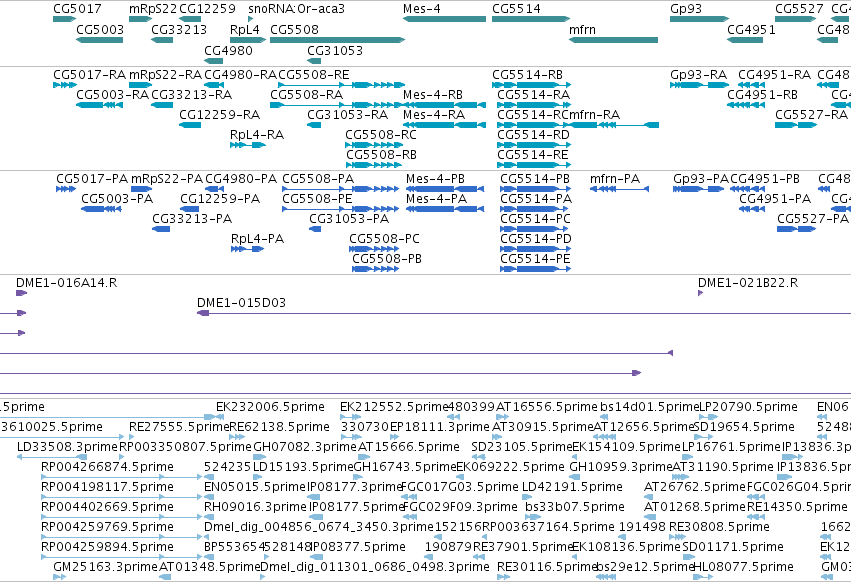The width and height of the screenshot is (851, 582).
Task: Select the CG12259 gene glyph
Action: (x=190, y=19)
